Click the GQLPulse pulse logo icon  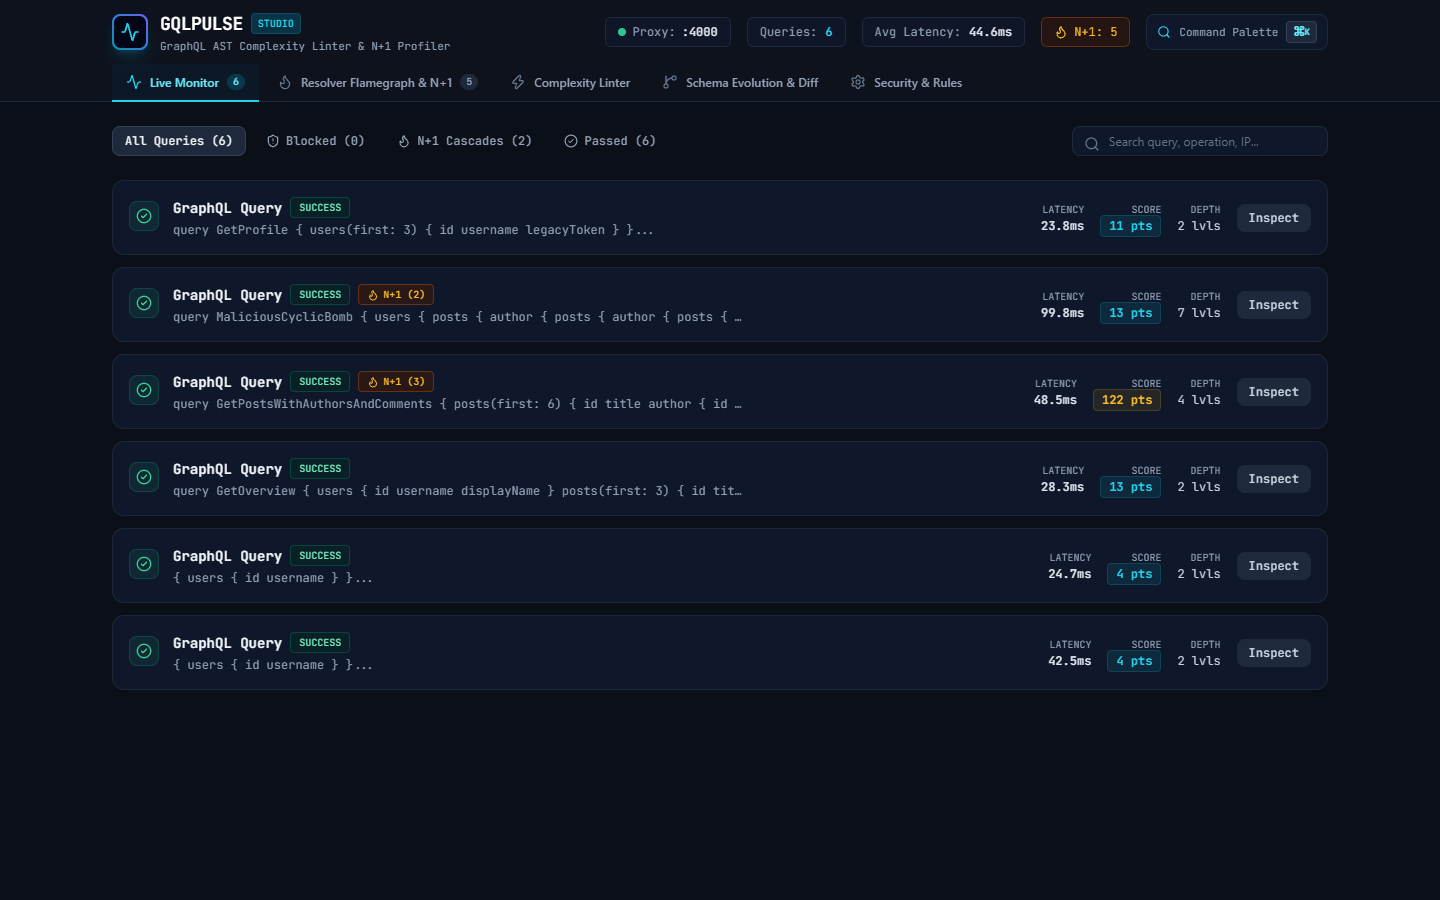pyautogui.click(x=130, y=32)
